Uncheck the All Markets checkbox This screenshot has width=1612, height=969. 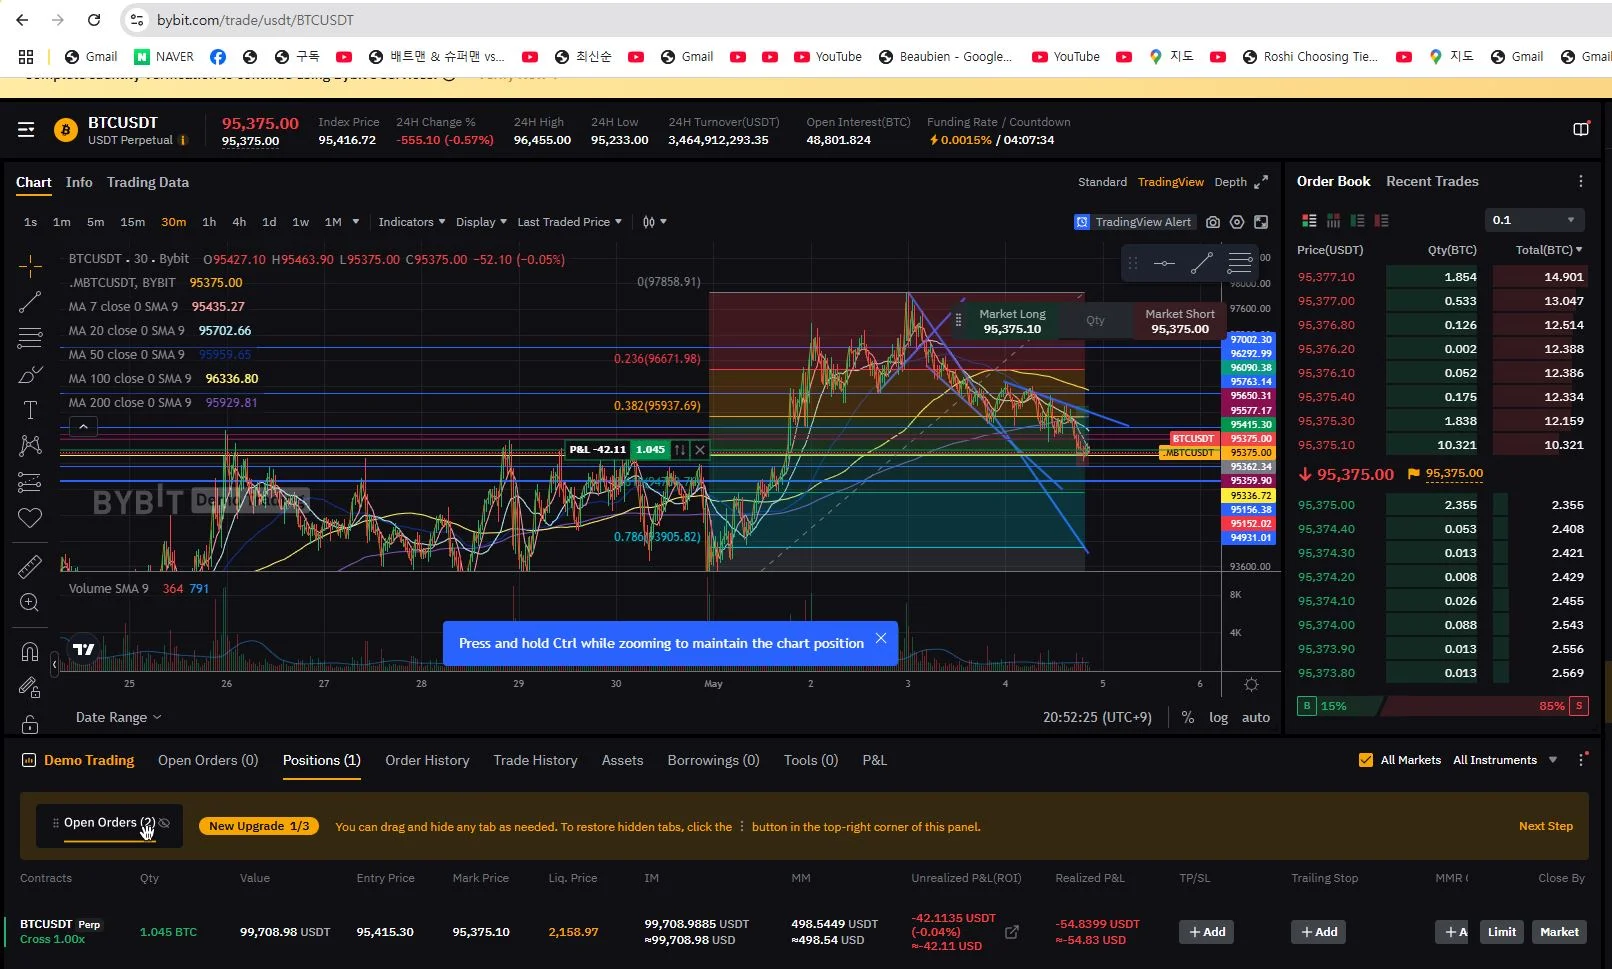coord(1366,760)
